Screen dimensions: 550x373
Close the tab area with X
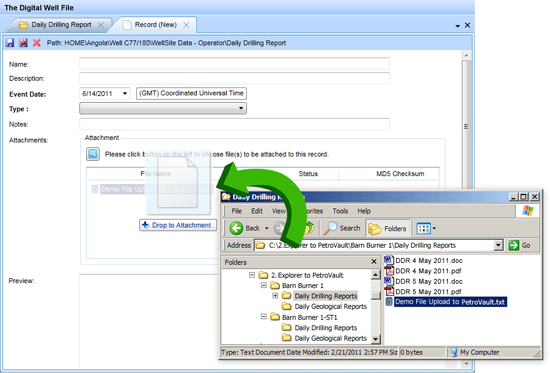pyautogui.click(x=467, y=25)
